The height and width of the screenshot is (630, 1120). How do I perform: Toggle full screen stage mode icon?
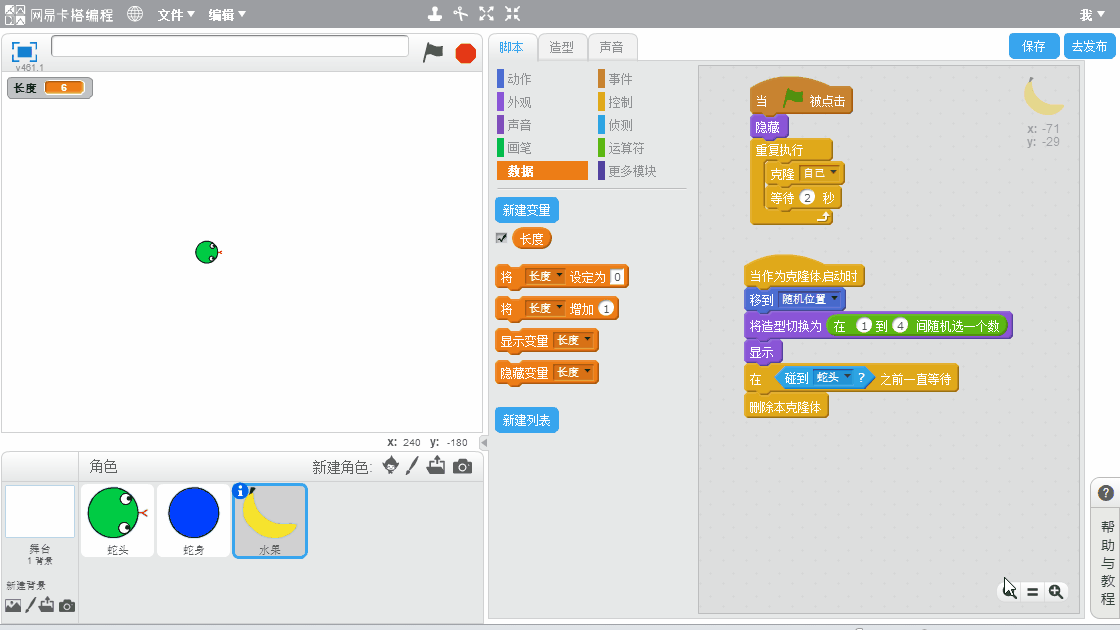(25, 51)
